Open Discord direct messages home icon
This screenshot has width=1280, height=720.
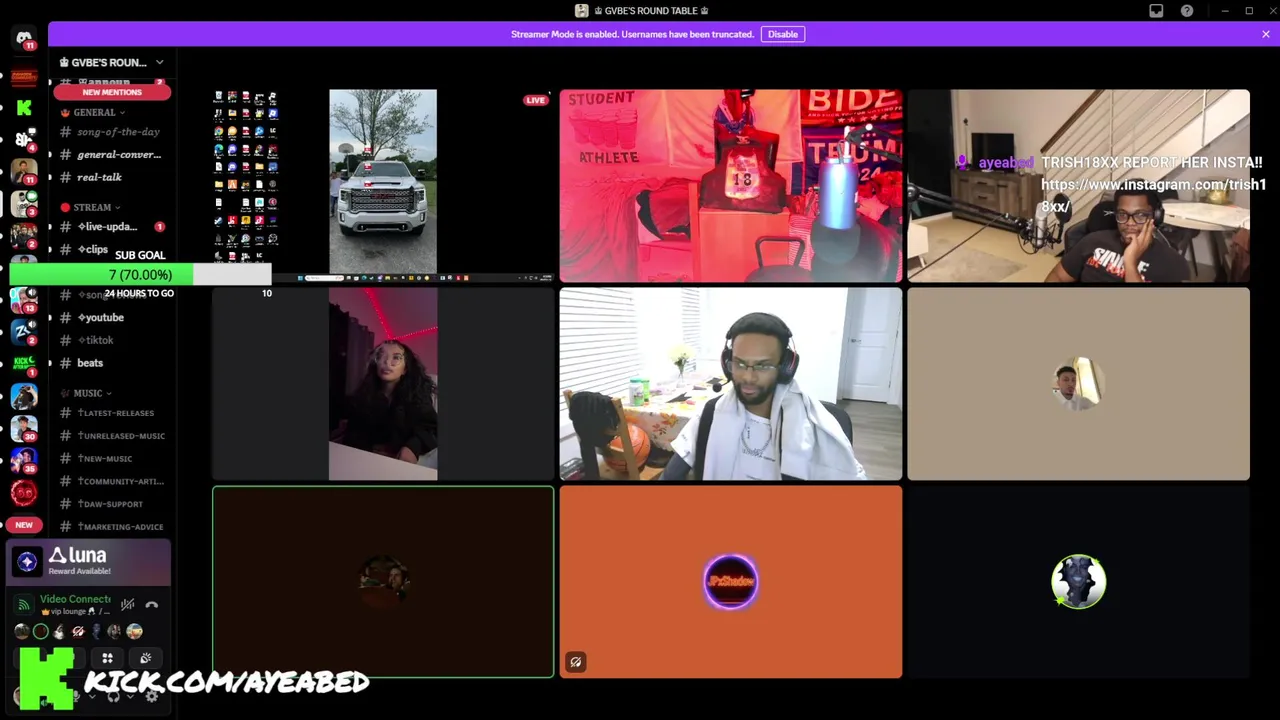(24, 38)
